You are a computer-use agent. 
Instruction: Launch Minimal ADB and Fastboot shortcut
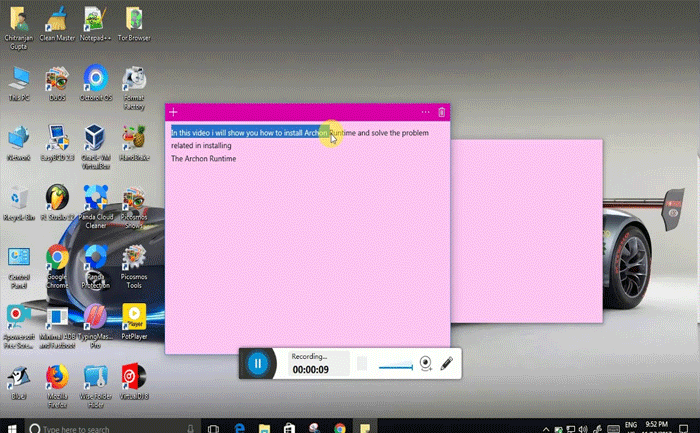coord(57,327)
